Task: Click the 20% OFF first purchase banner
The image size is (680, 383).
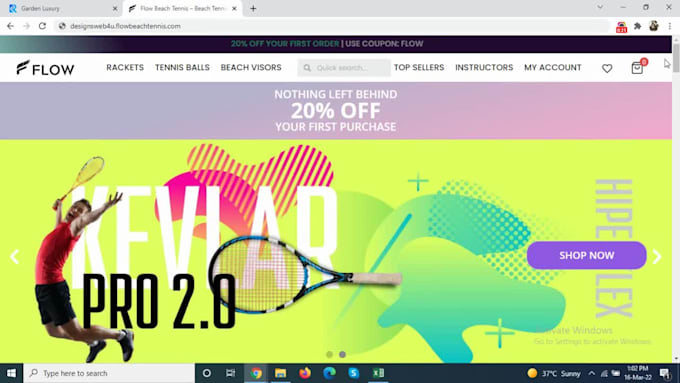Action: tap(336, 111)
